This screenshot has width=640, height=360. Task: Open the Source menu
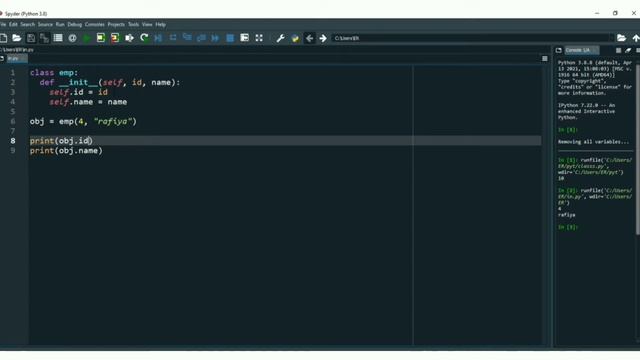click(45, 24)
